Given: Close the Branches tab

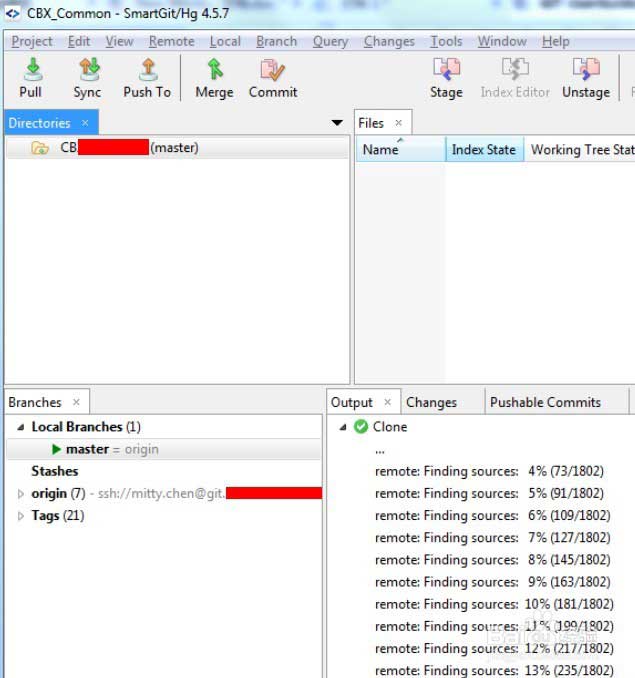Looking at the screenshot, I should 77,403.
